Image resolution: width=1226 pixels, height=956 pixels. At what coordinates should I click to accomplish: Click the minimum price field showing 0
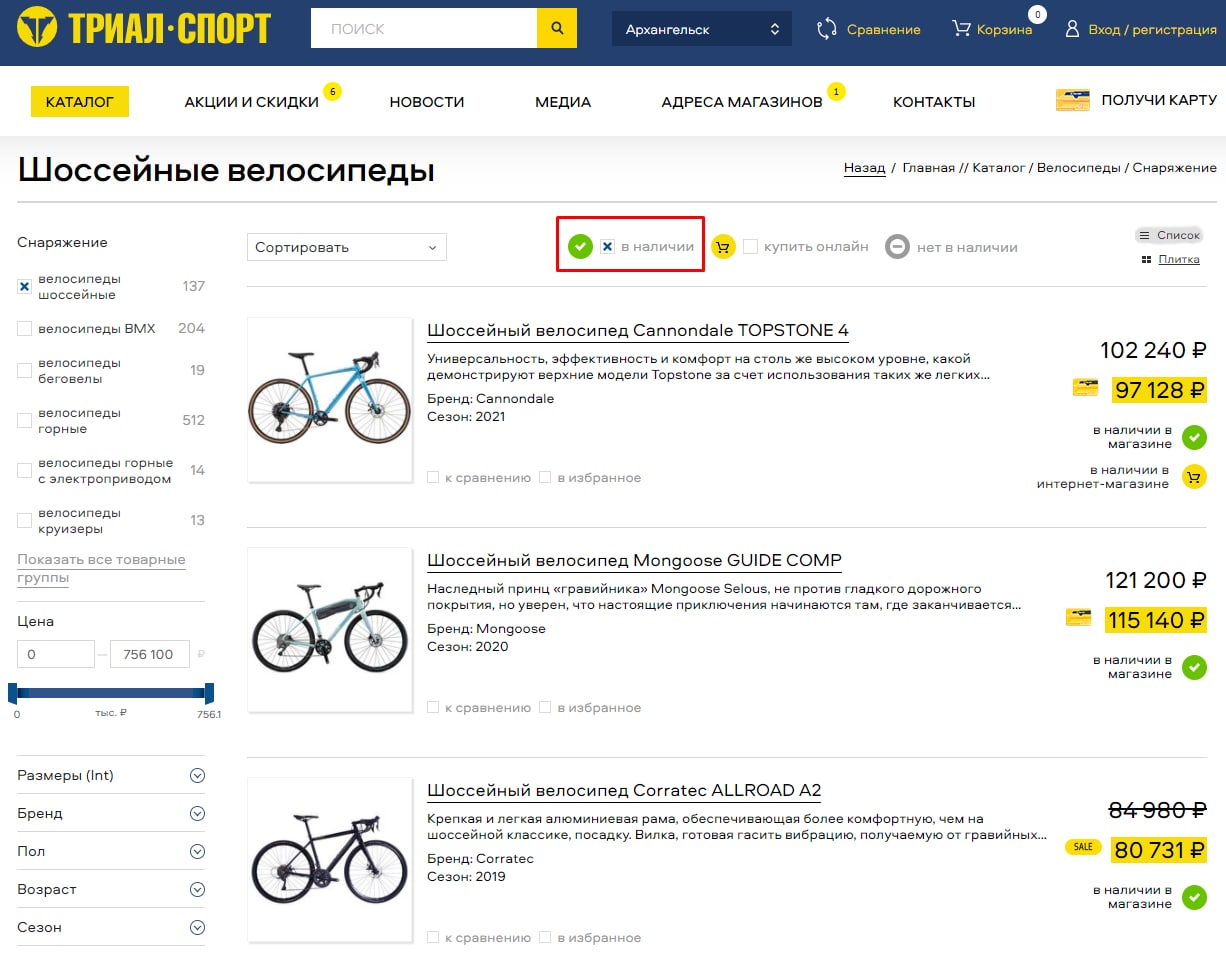(x=56, y=654)
